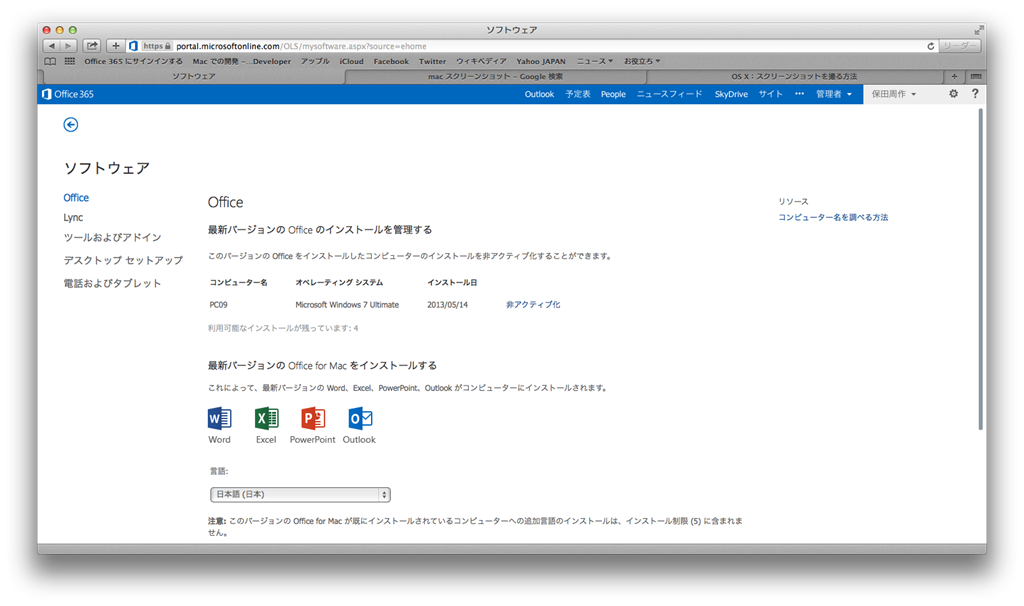This screenshot has height=606, width=1024.
Task: Click the オペレーティング システム column header
Action: [339, 283]
